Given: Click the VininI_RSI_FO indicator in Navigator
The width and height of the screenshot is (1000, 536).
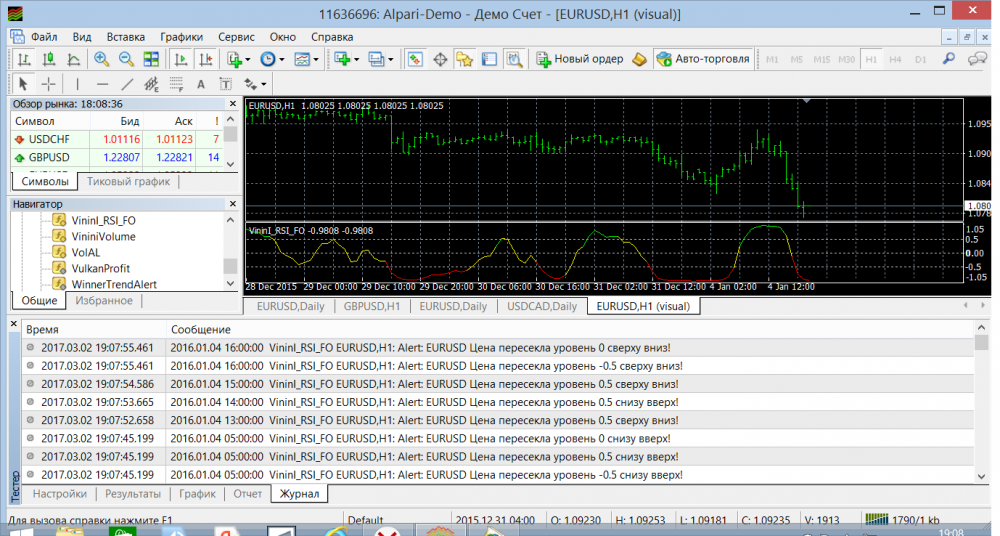Looking at the screenshot, I should (103, 220).
